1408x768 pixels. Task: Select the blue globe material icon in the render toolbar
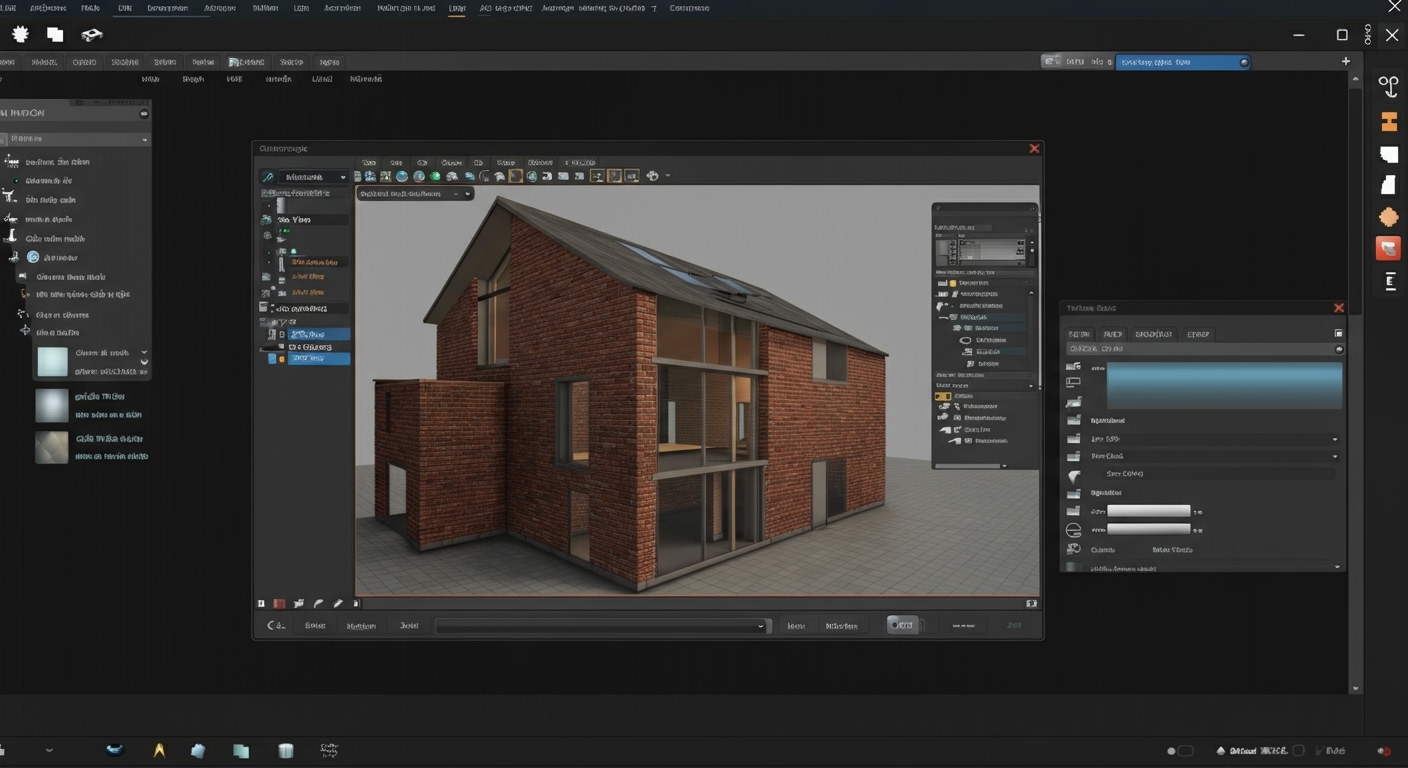point(401,176)
